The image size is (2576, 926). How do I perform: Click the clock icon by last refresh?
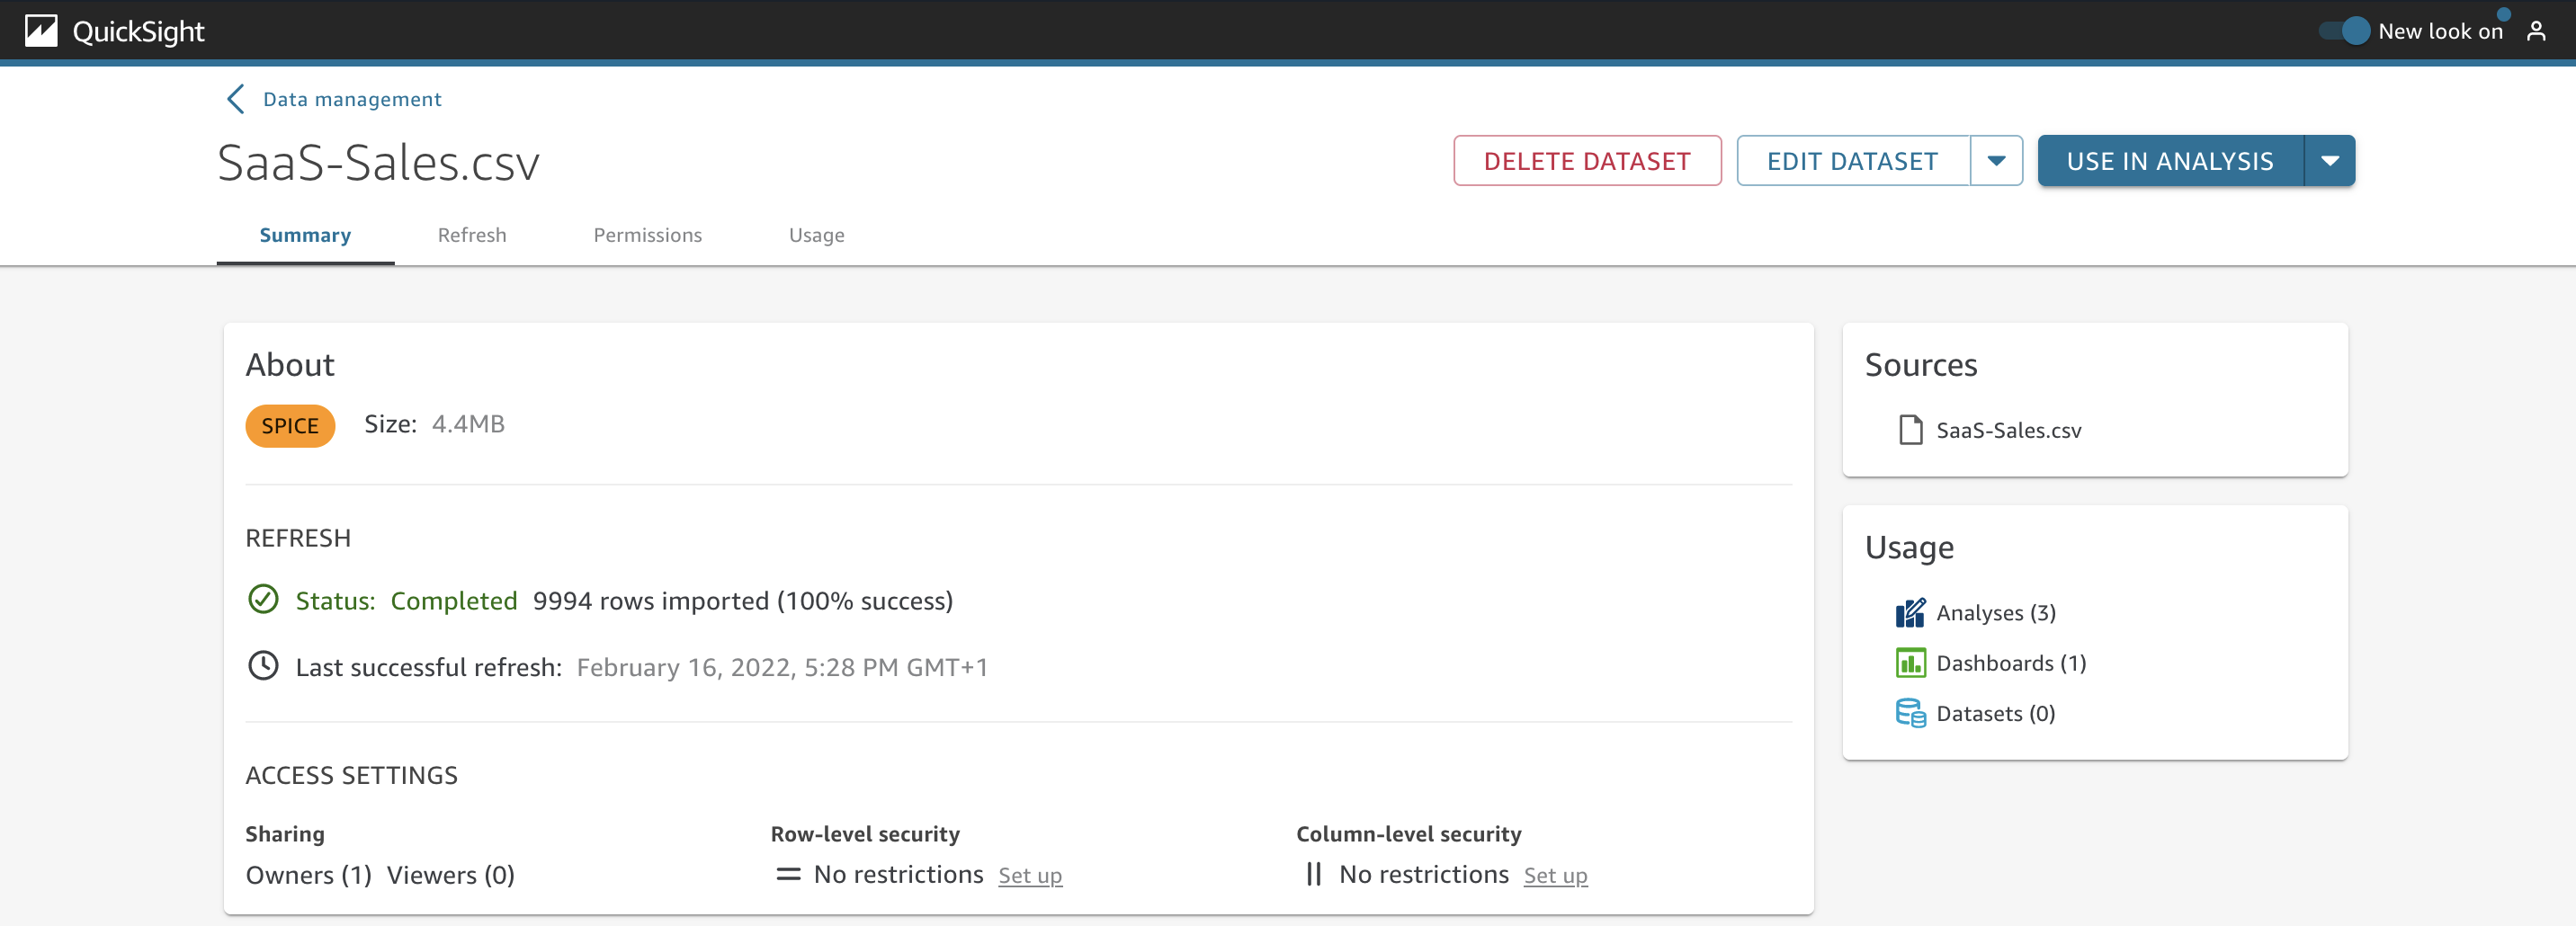point(263,666)
